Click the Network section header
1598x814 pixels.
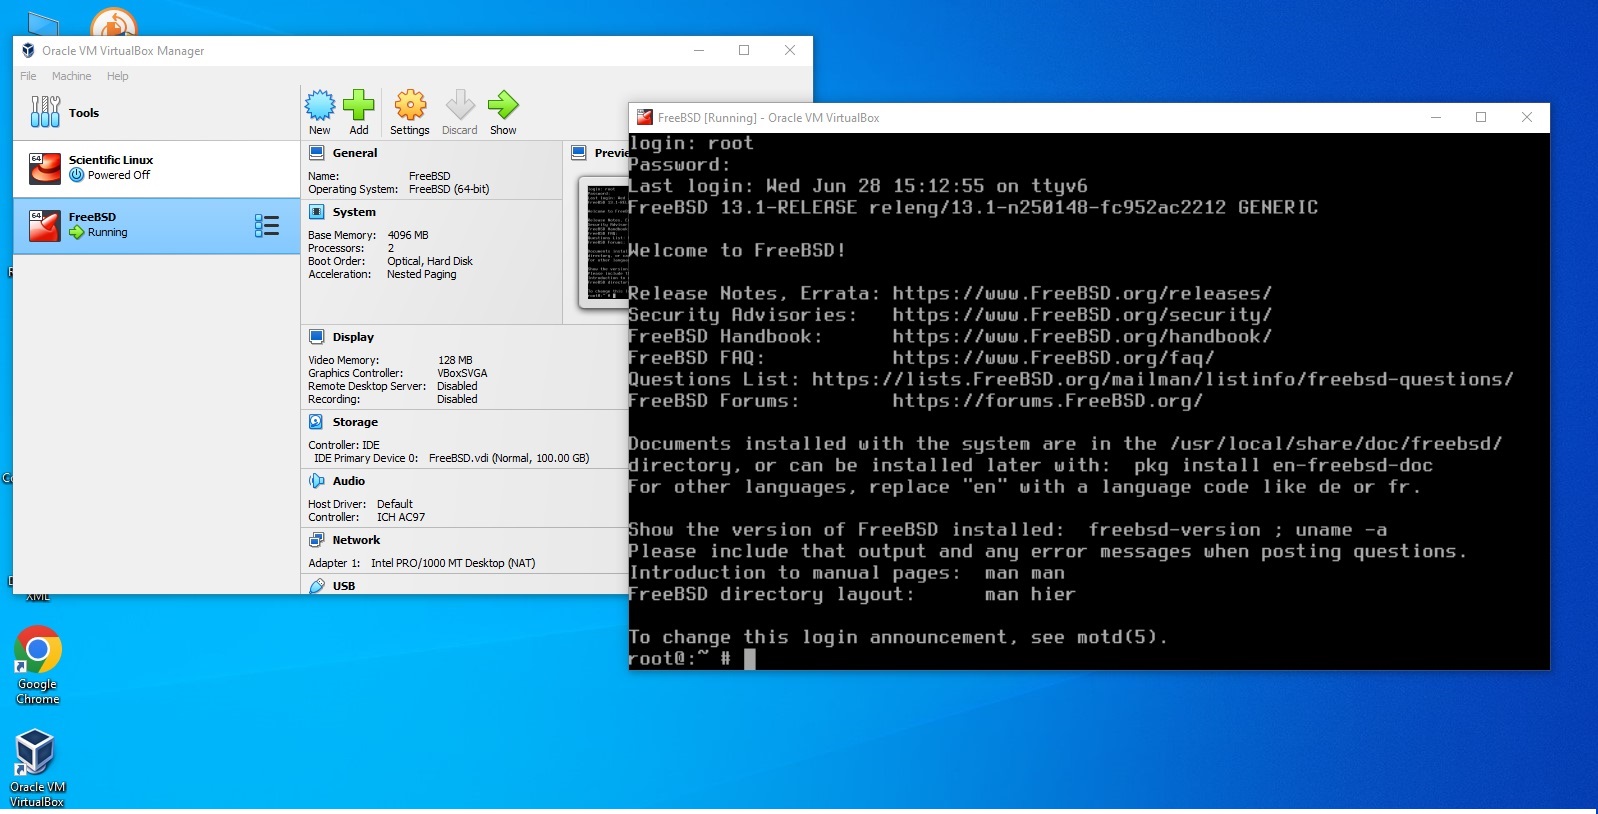[356, 540]
